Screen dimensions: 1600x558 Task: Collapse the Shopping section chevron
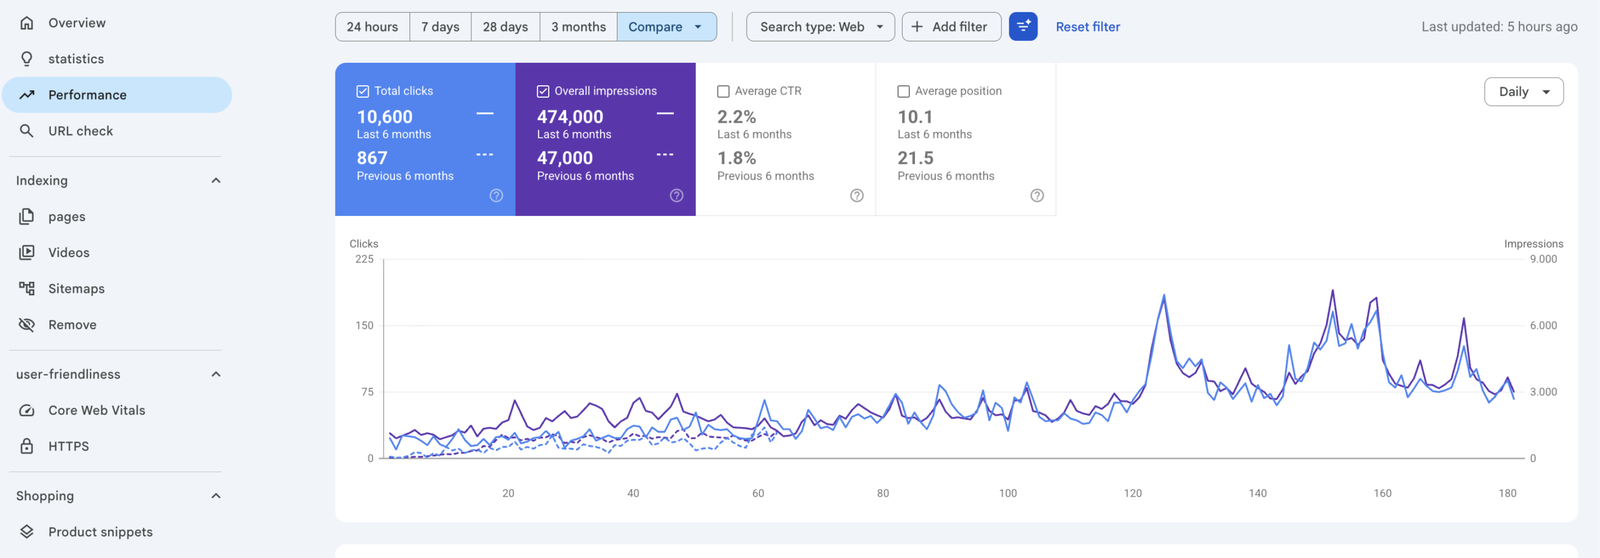pyautogui.click(x=216, y=497)
